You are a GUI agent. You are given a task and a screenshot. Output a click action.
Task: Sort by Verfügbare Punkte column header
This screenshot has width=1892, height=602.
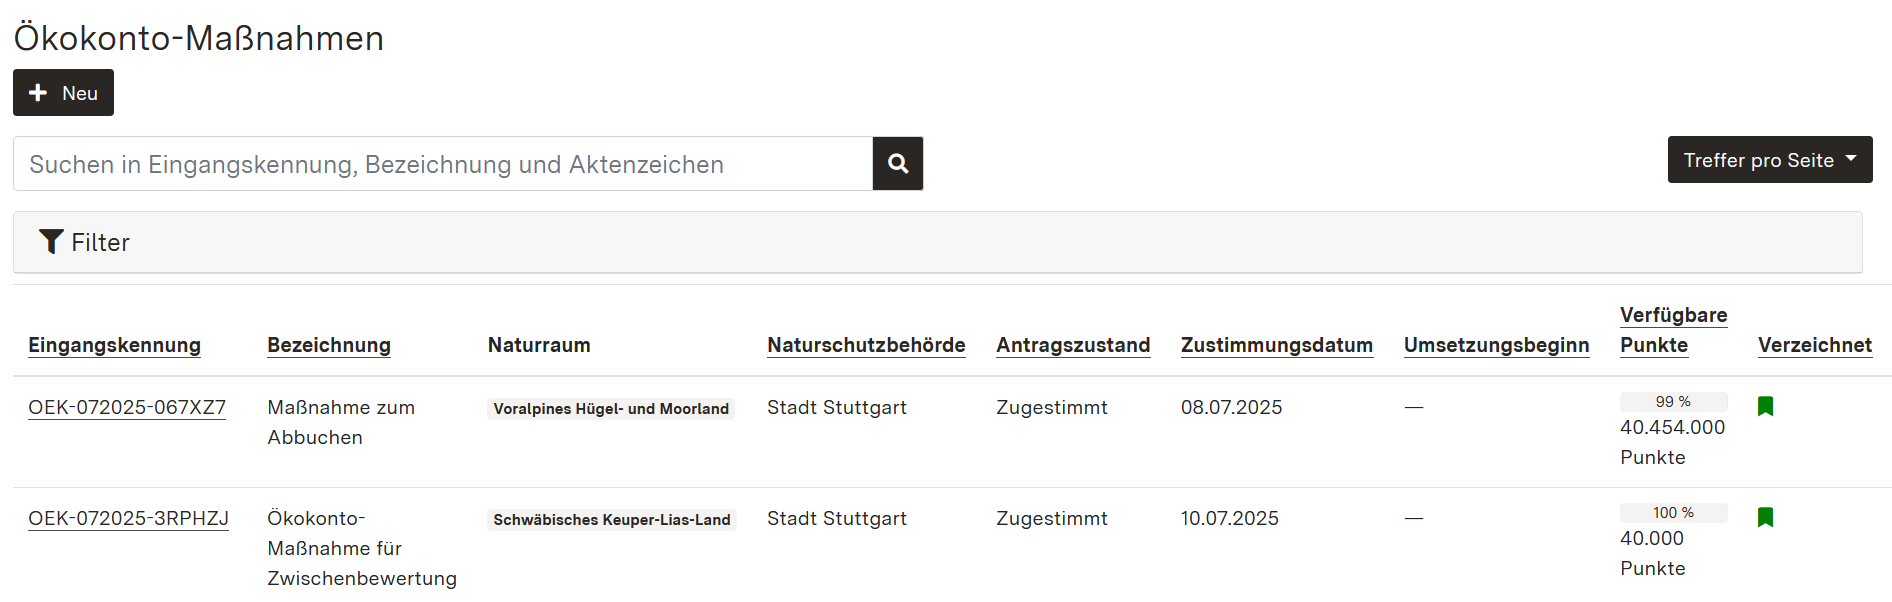[x=1673, y=330]
